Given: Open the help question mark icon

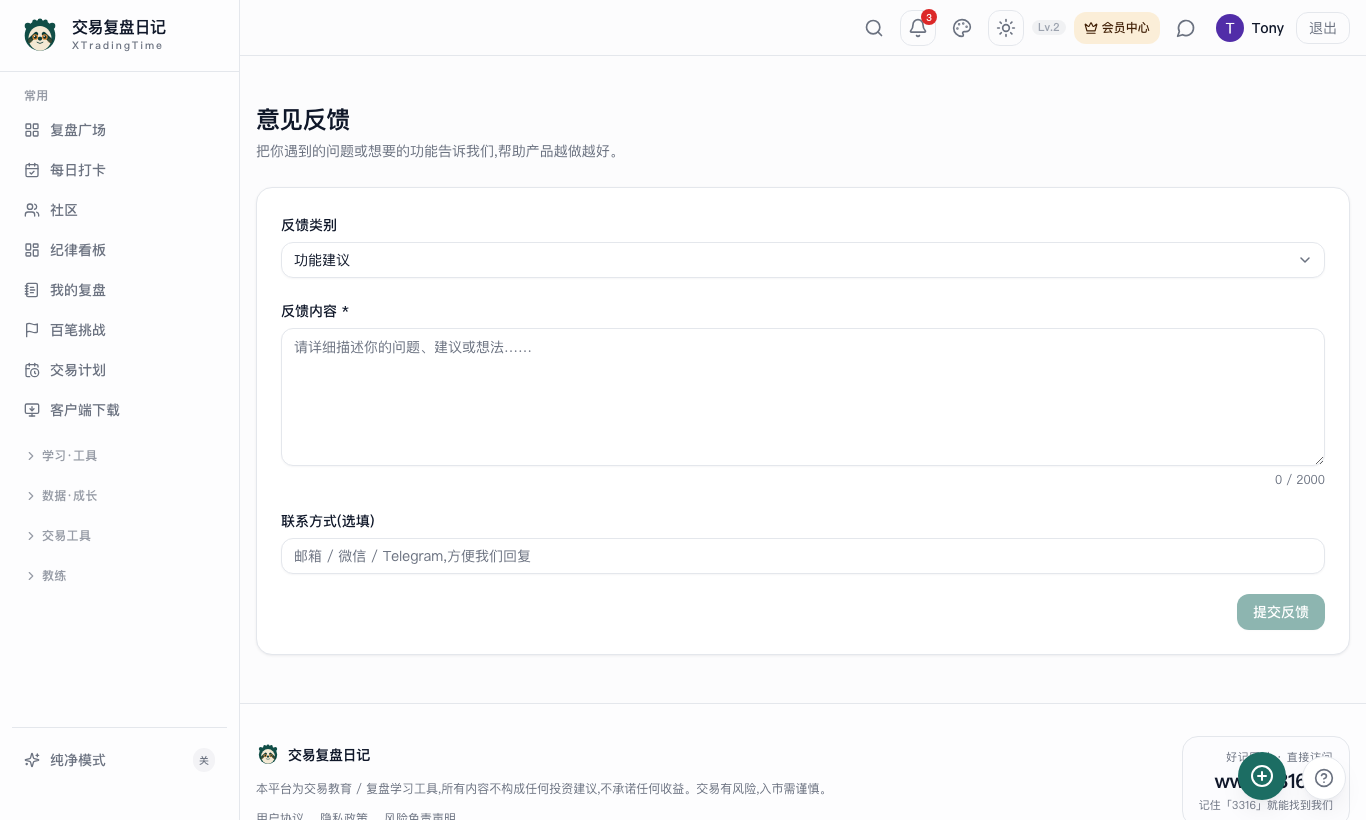Looking at the screenshot, I should click(x=1324, y=778).
